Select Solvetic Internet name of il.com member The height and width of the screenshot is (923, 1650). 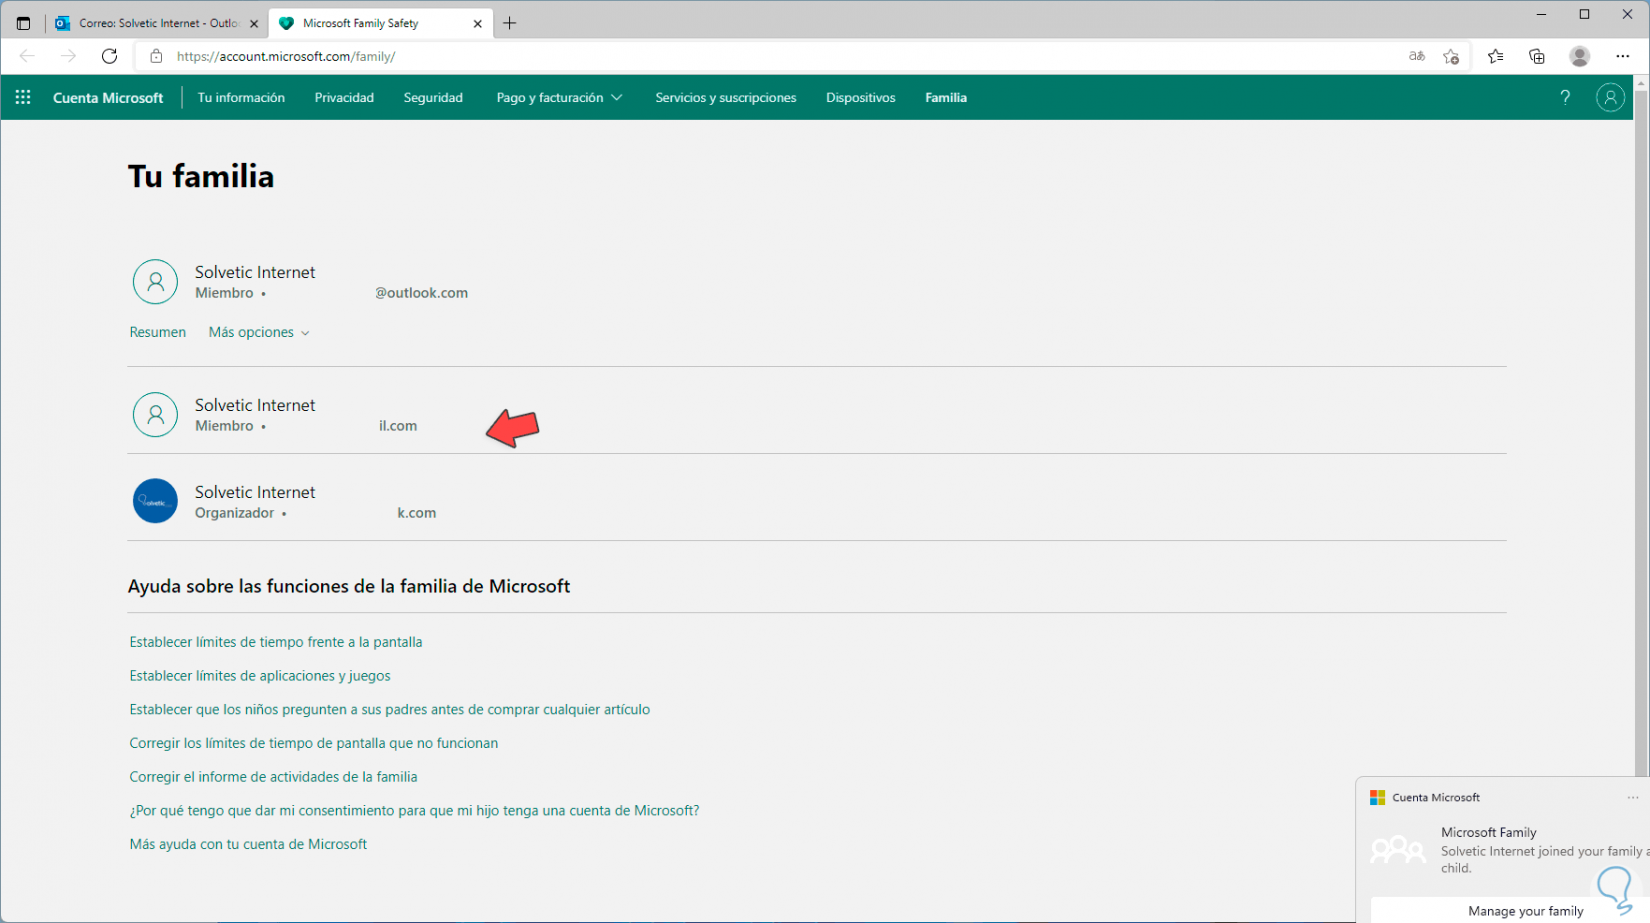pyautogui.click(x=255, y=405)
